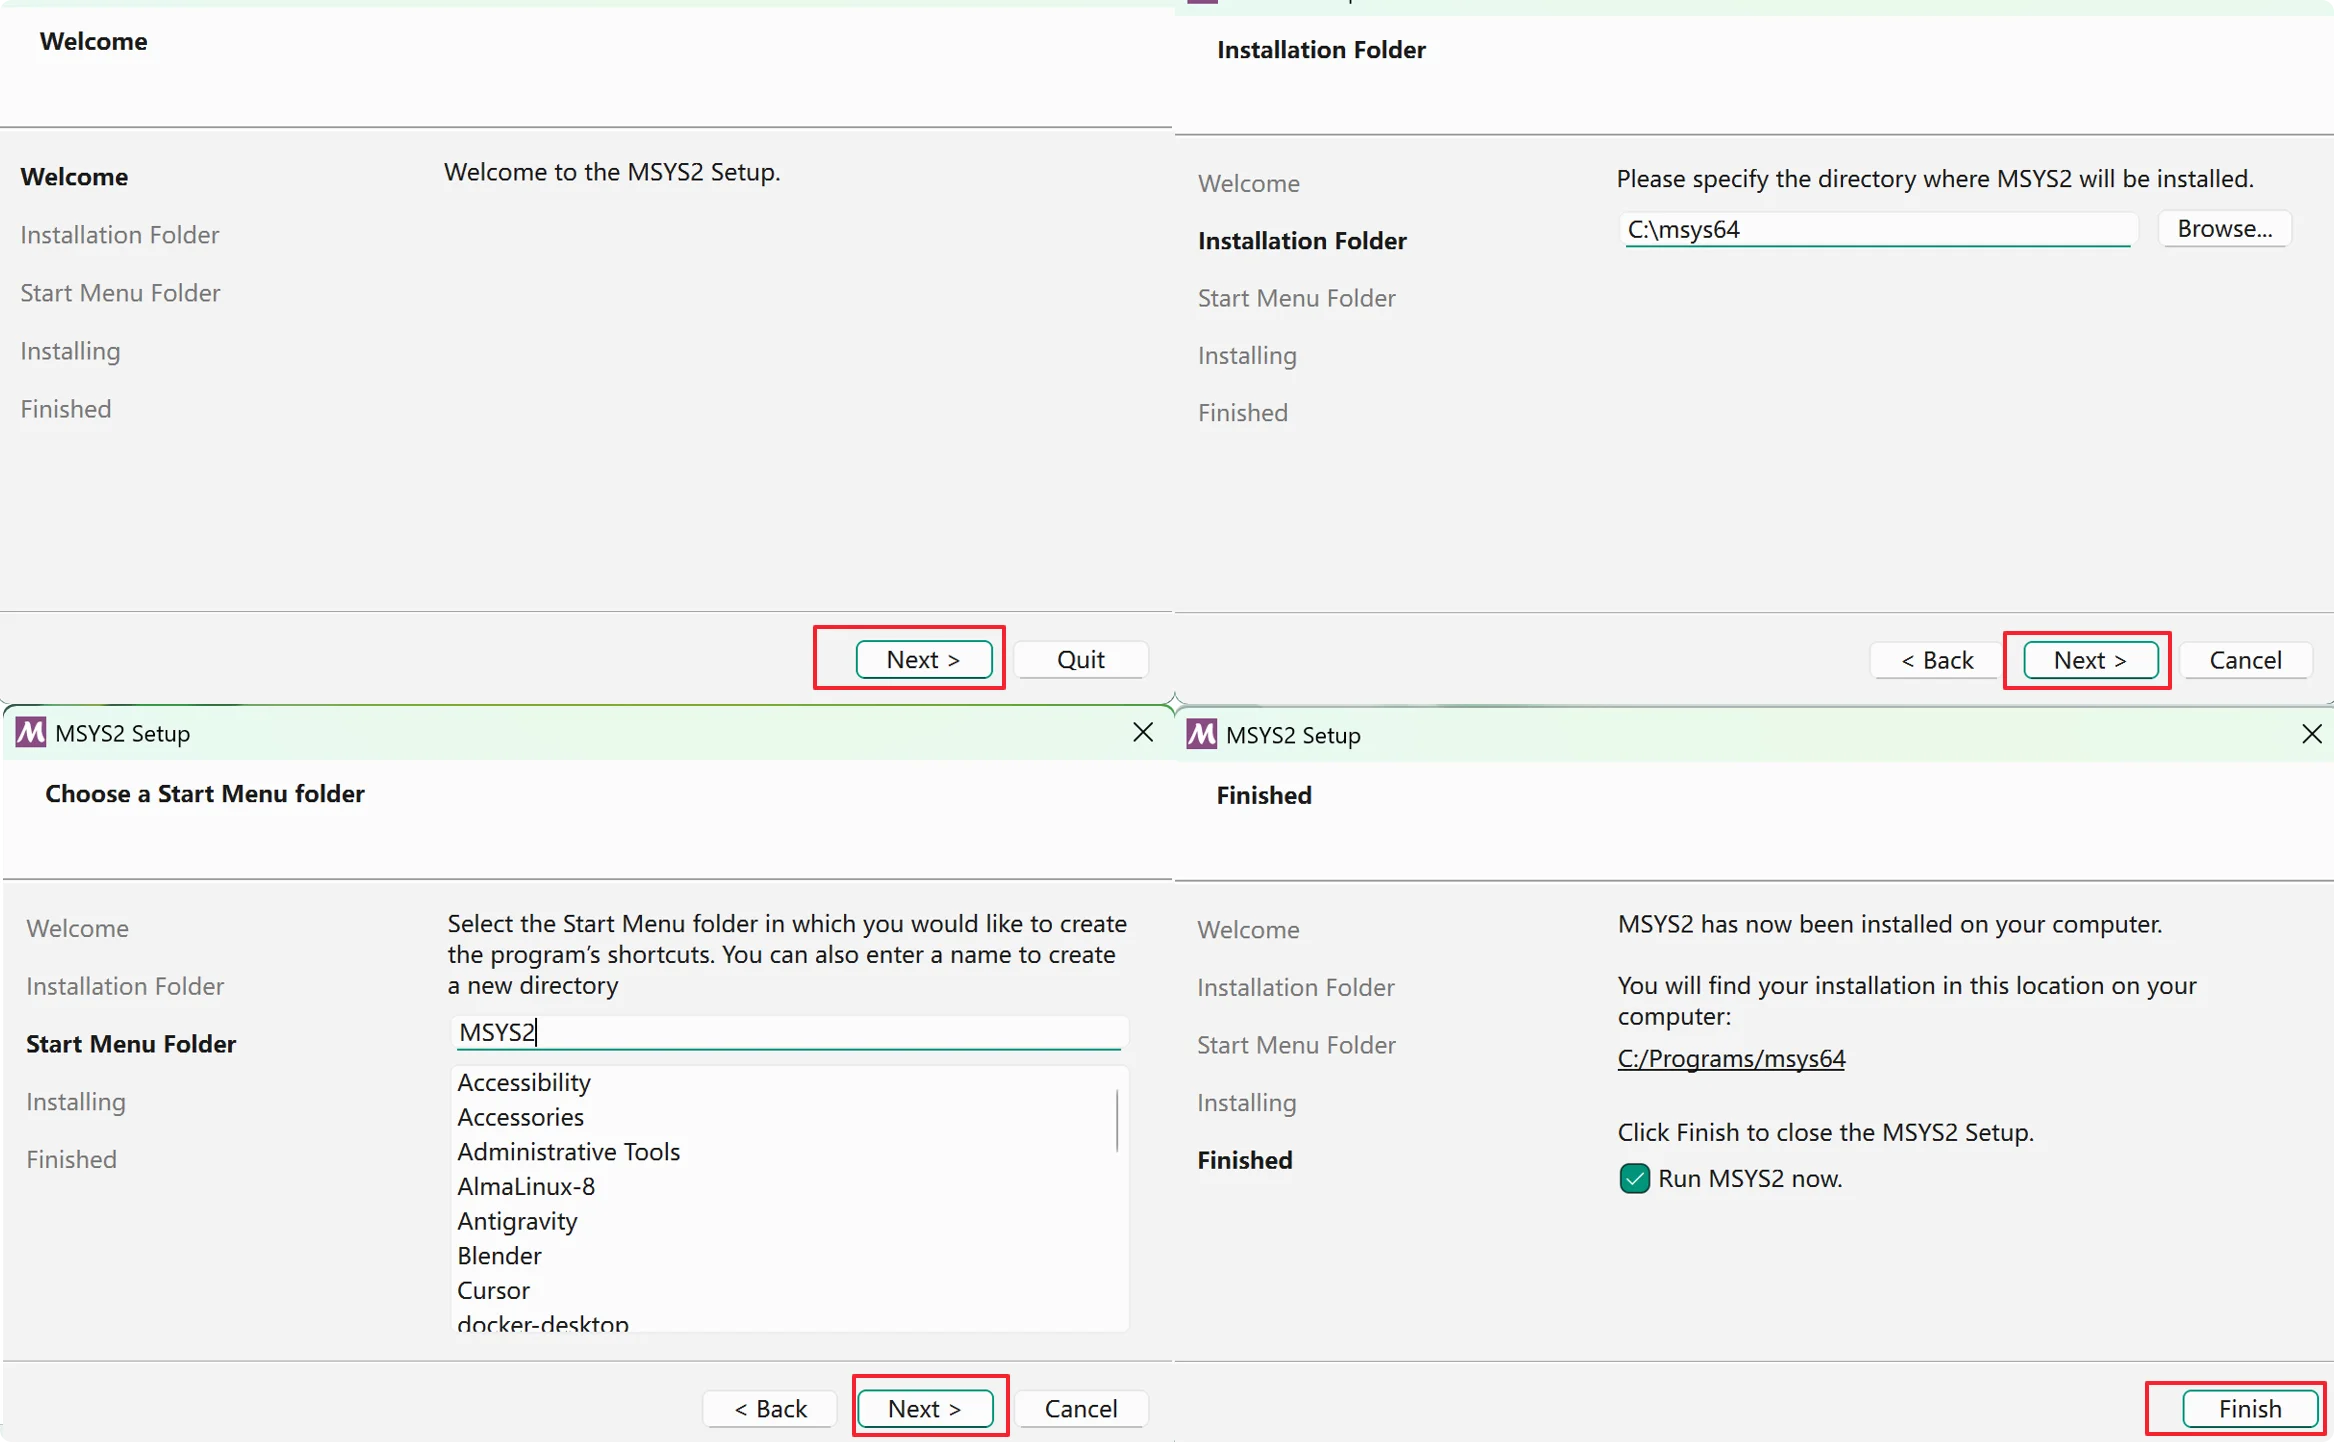Click Start Menu Folder step in Welcome page sidebar
Image resolution: width=2334 pixels, height=1442 pixels.
click(120, 293)
